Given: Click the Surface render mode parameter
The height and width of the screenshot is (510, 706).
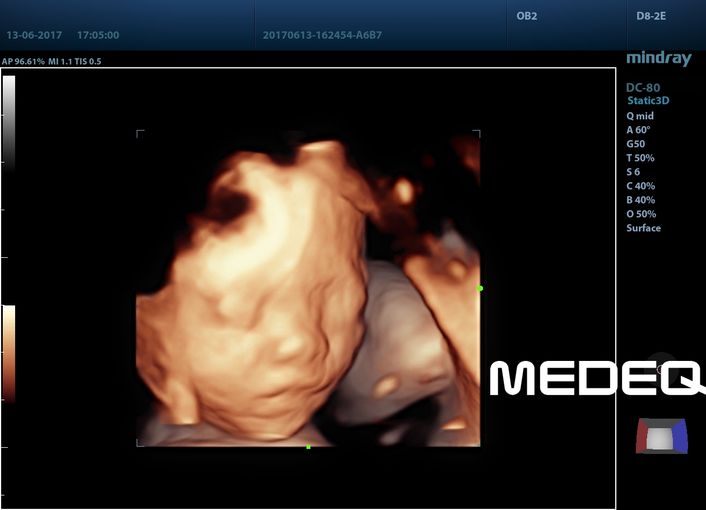Looking at the screenshot, I should point(643,228).
